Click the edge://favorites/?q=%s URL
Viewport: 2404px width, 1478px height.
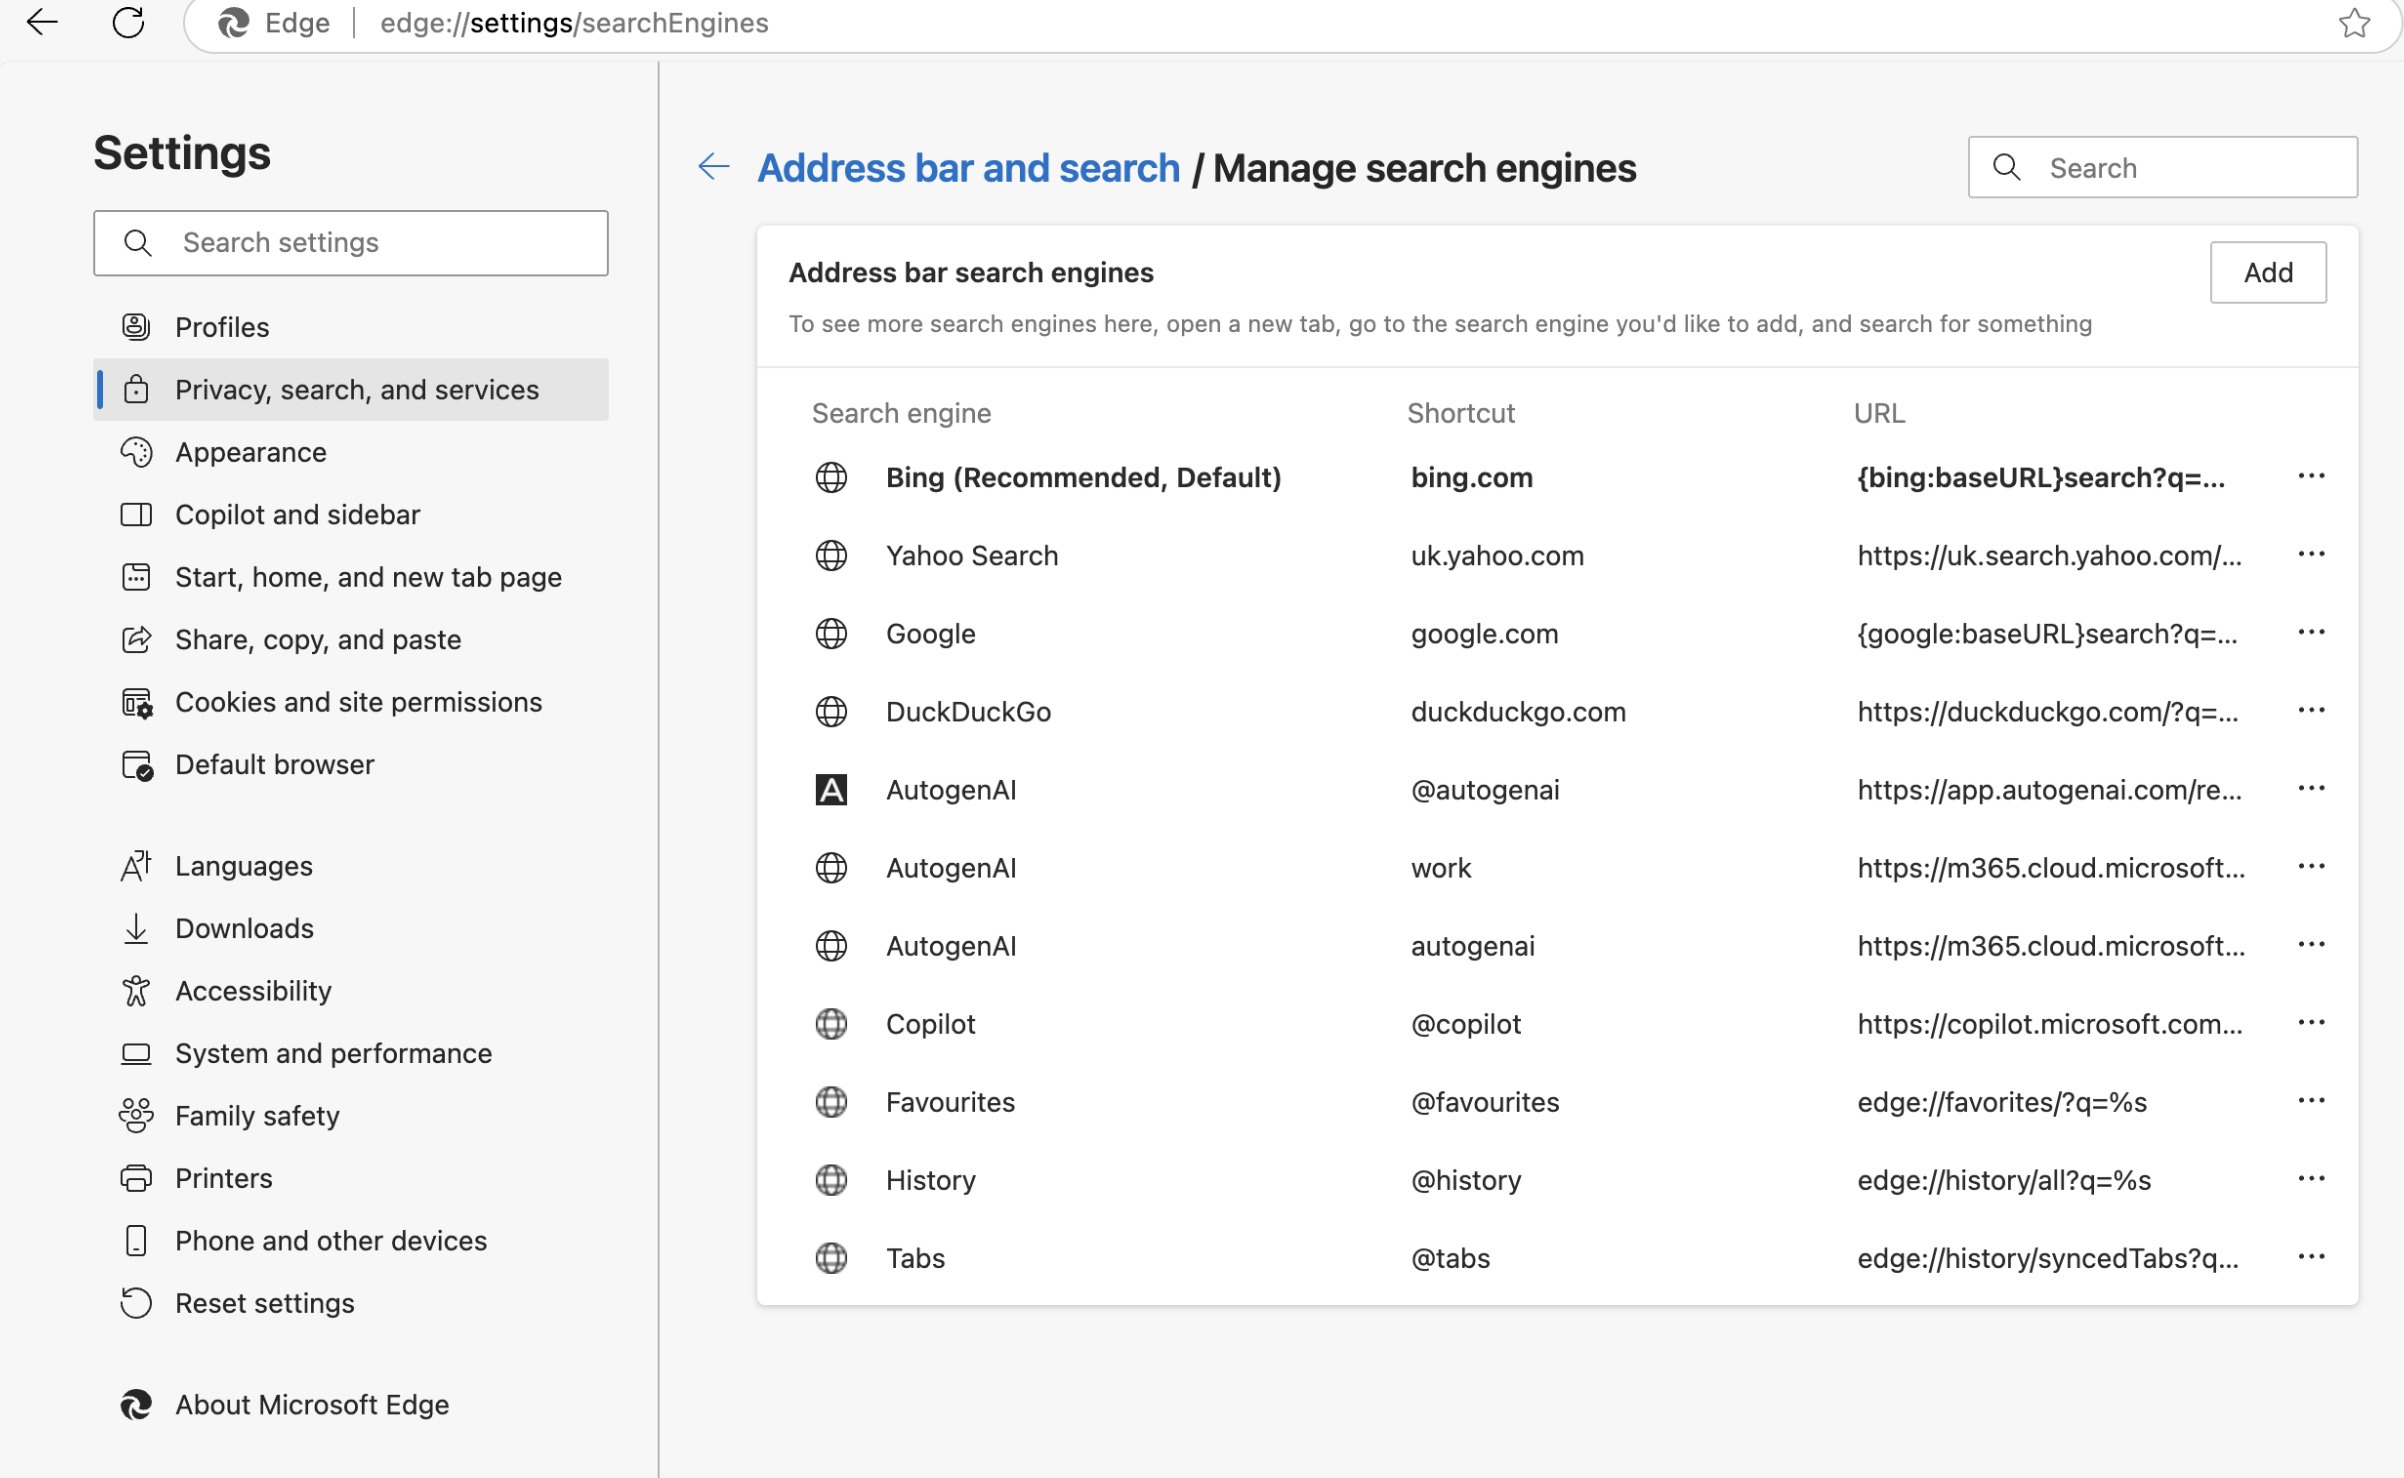coord(2002,1102)
